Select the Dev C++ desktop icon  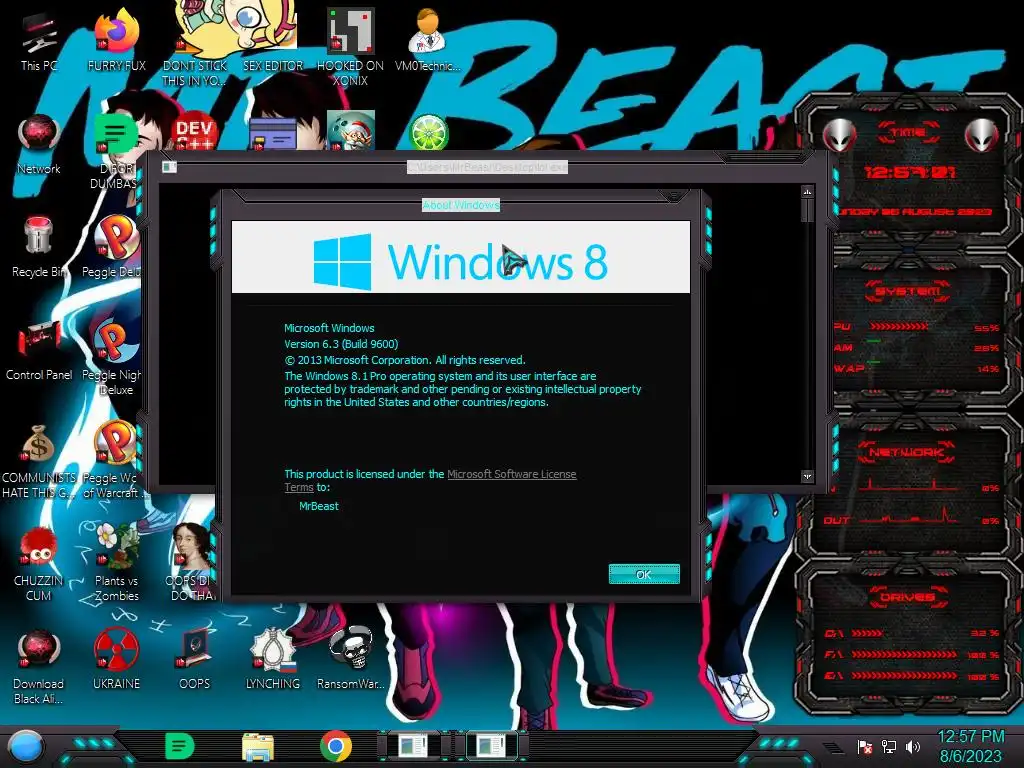194,133
